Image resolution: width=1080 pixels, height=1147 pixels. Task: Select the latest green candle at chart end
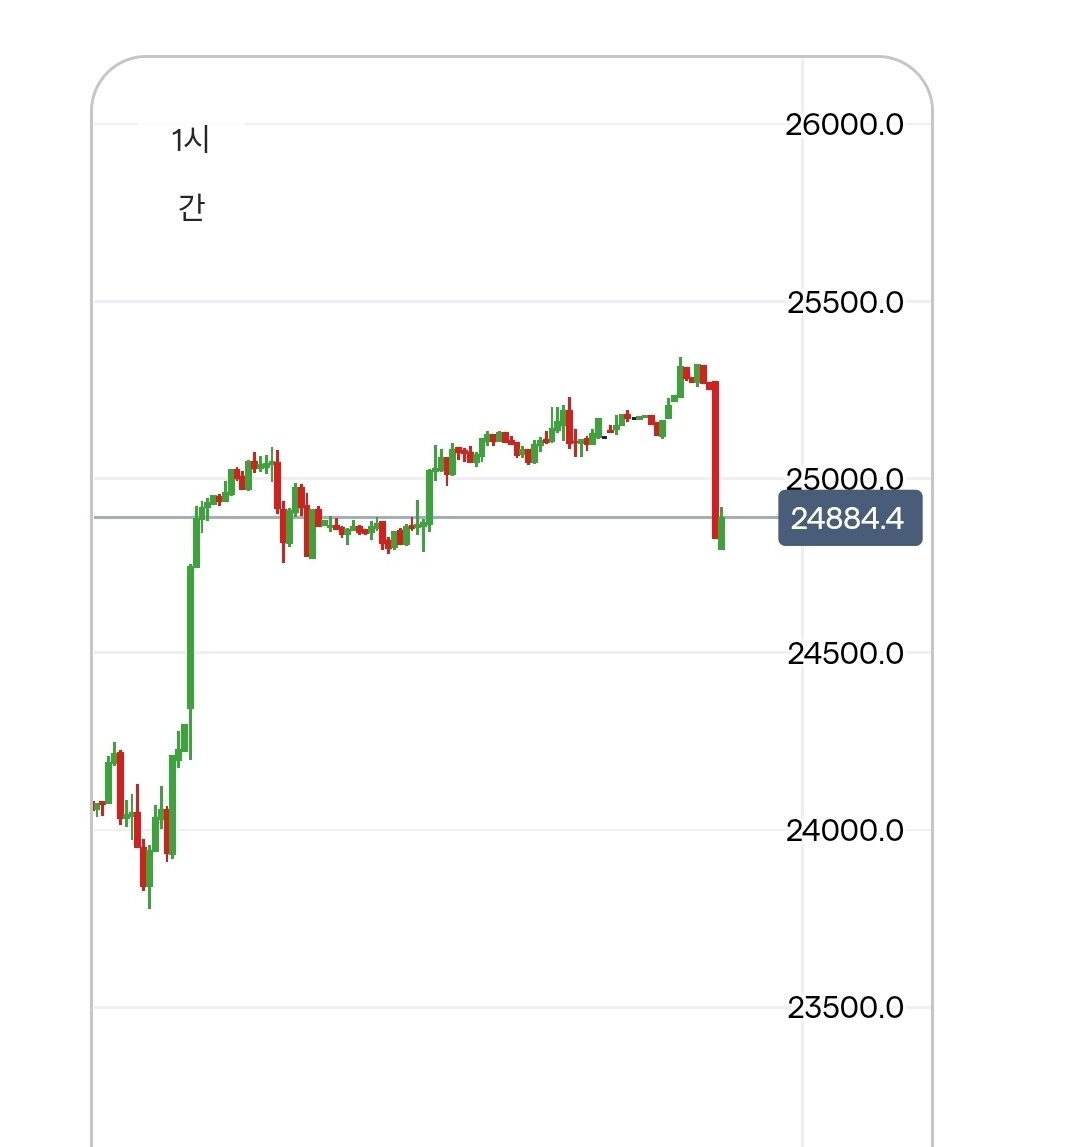721,528
